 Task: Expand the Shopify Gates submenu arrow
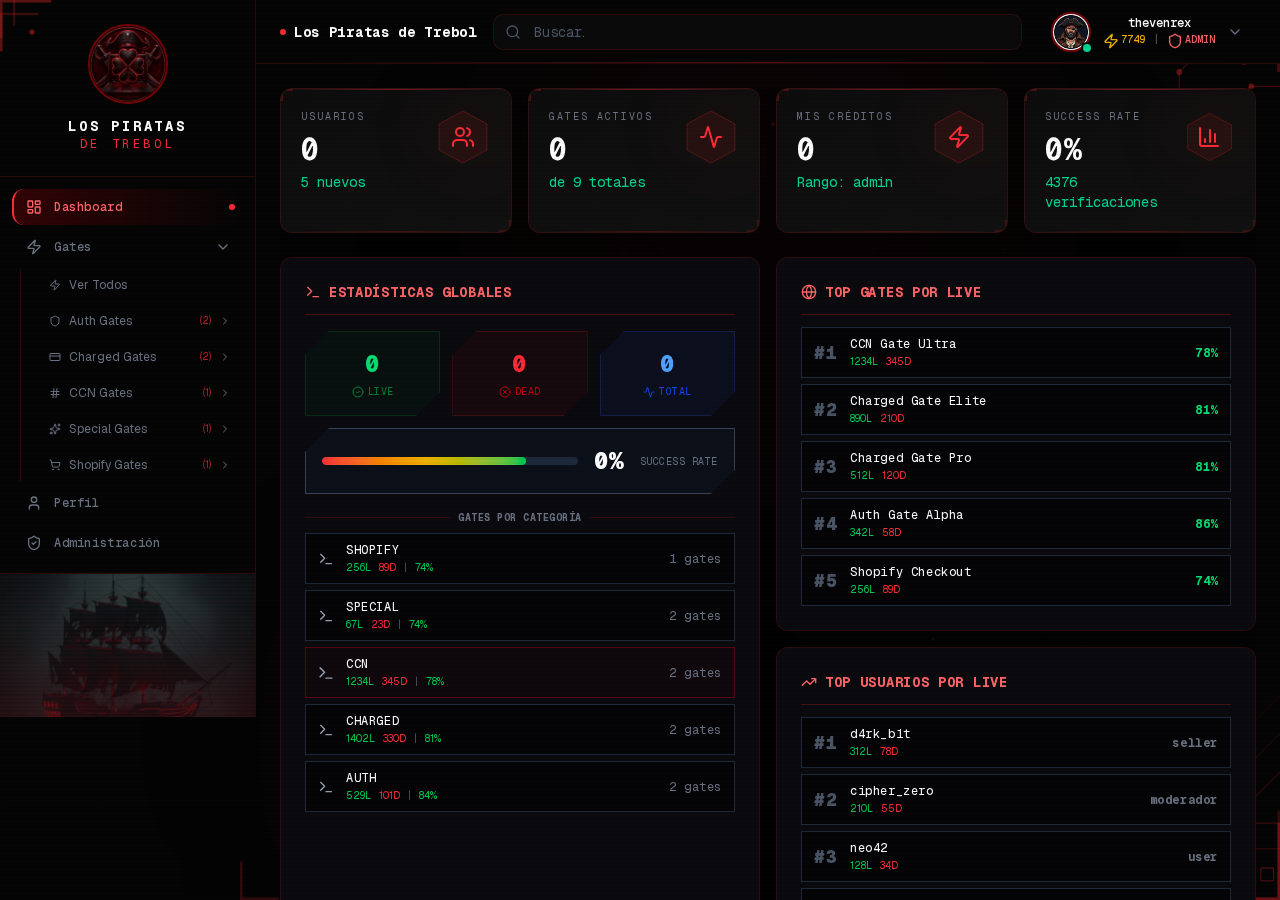pos(225,465)
